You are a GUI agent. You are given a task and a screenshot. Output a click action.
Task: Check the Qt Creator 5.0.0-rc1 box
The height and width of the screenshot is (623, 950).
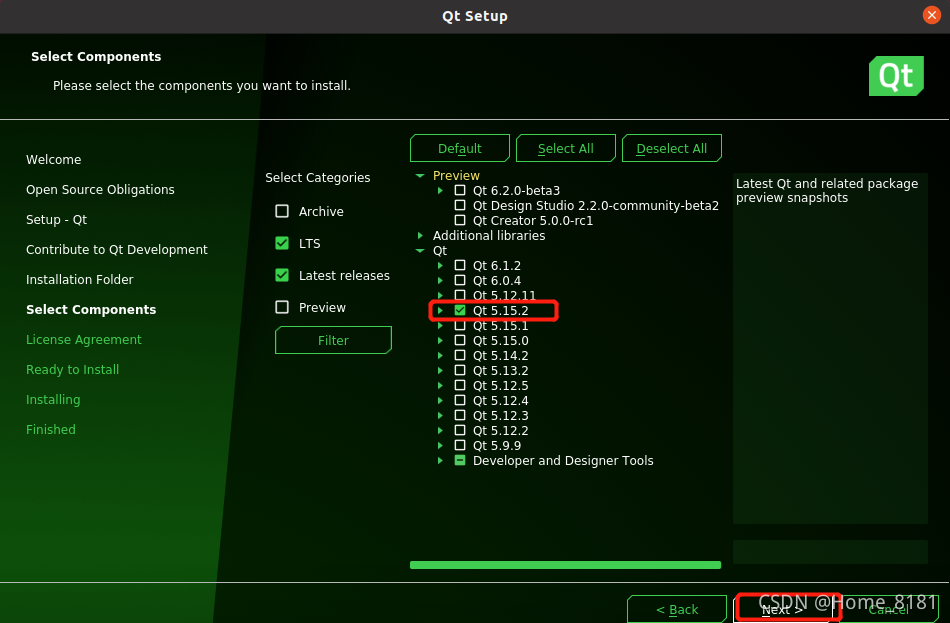pos(460,220)
